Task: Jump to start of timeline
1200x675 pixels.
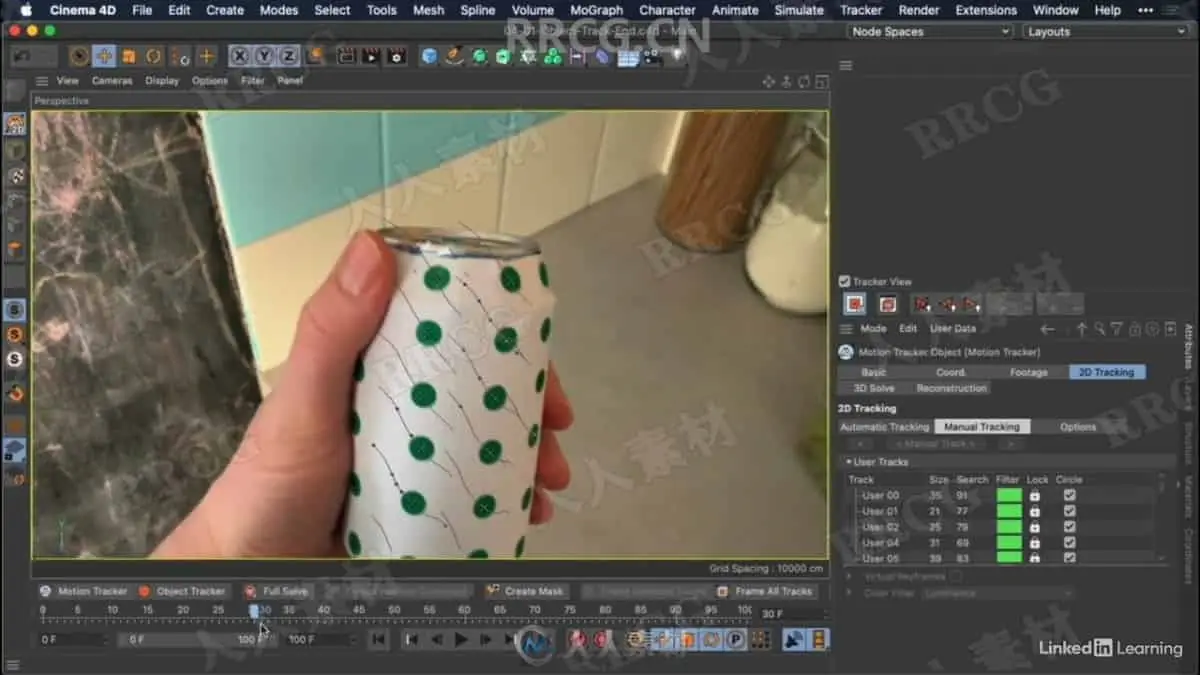Action: coord(378,639)
